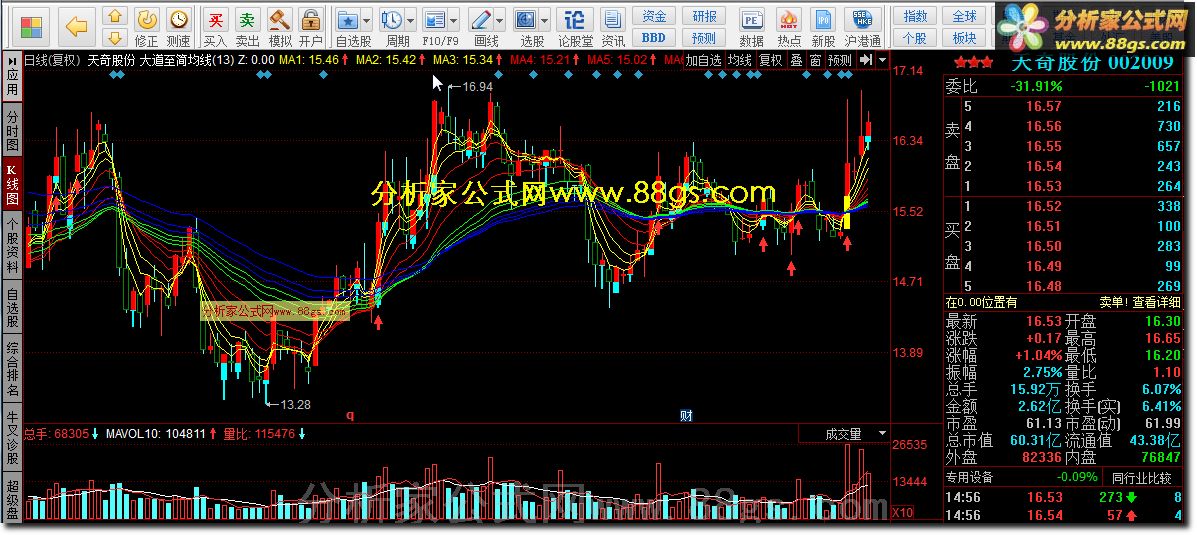1197x535 pixels.
Task: Click the 个股 button
Action: click(x=915, y=37)
